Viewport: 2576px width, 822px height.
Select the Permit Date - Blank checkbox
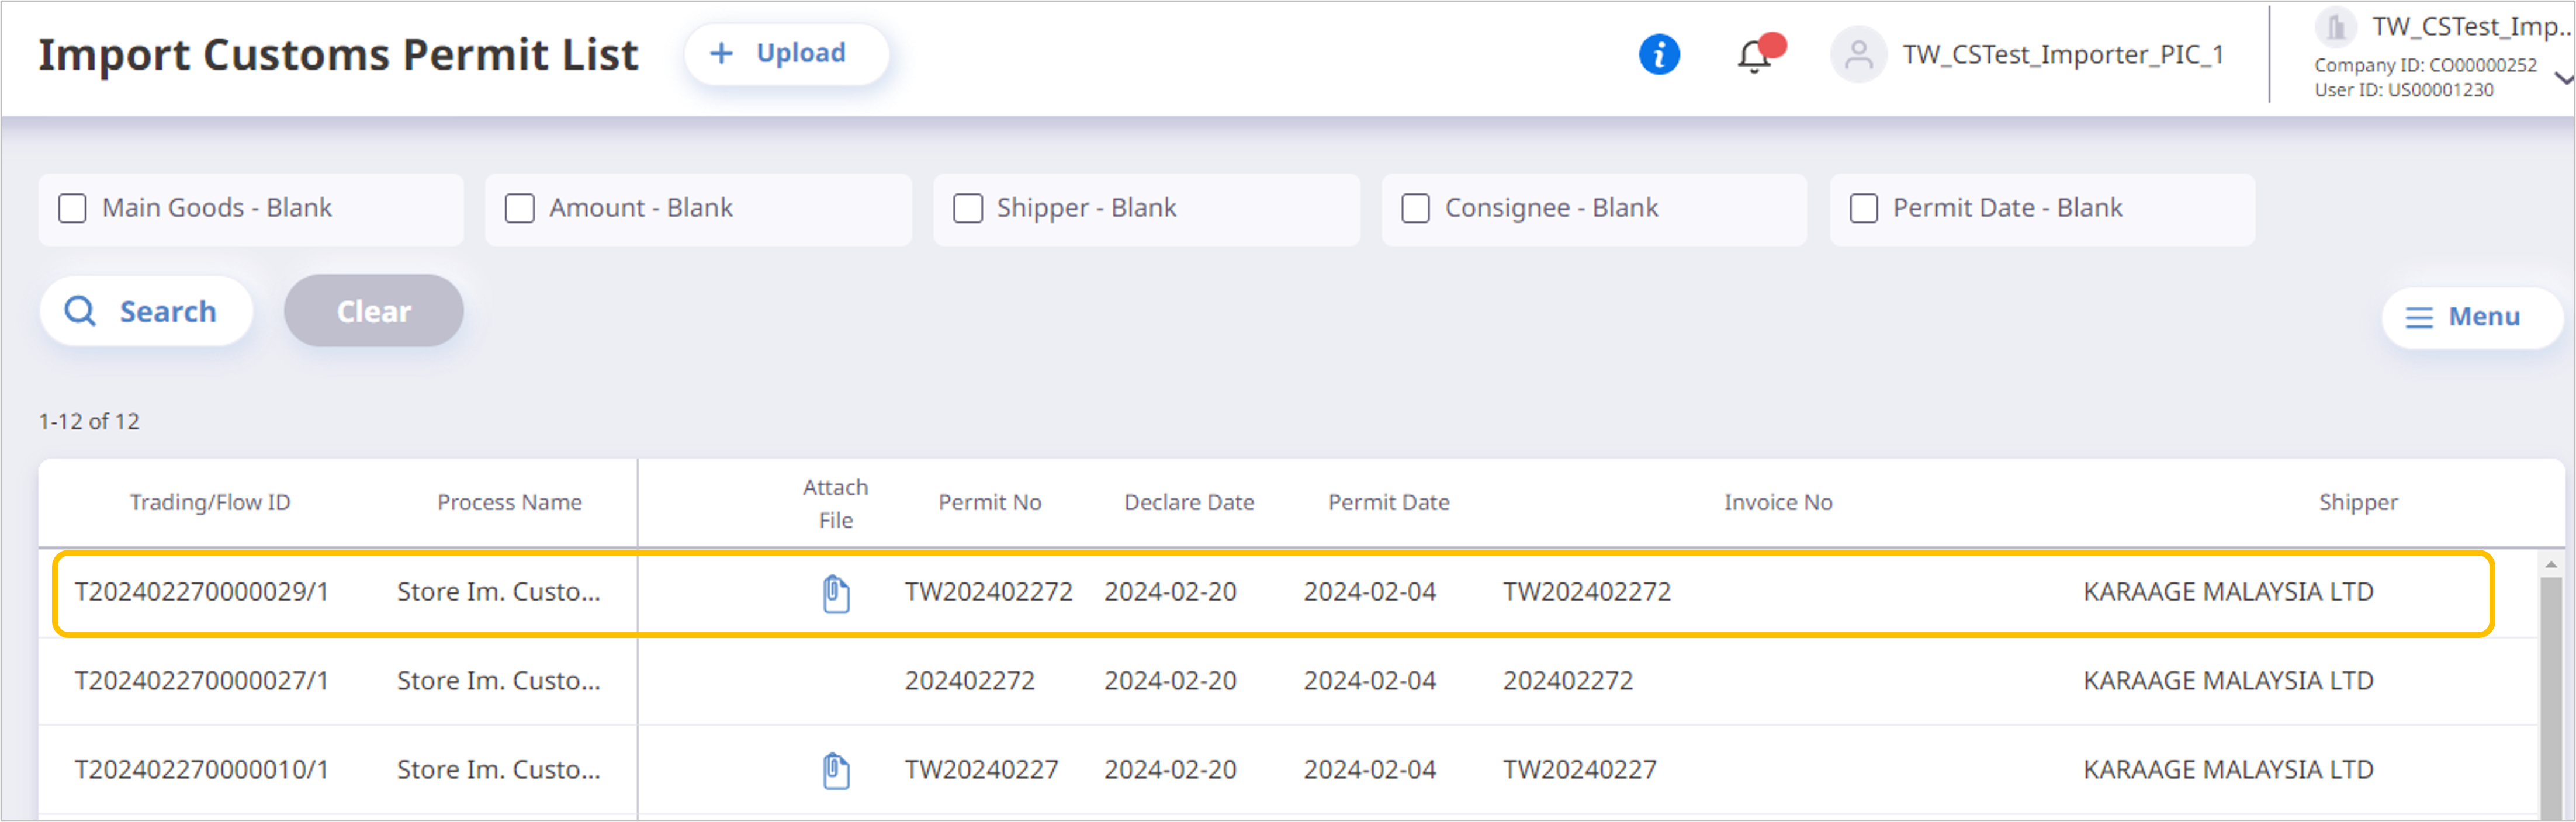pos(1863,208)
